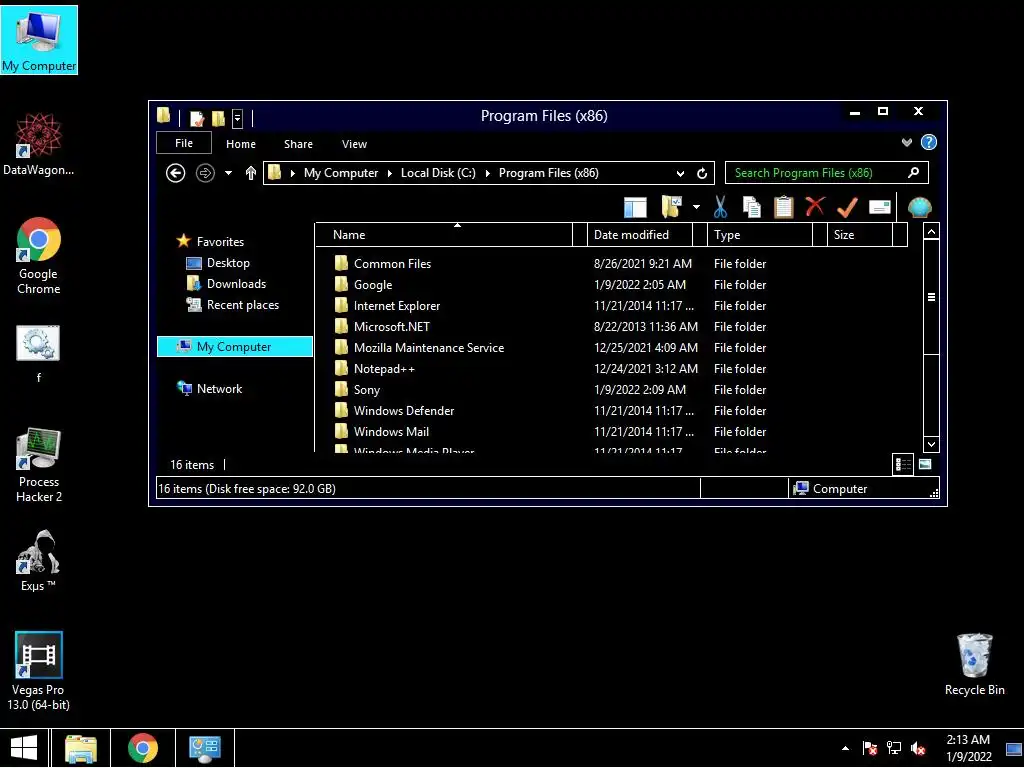Image resolution: width=1024 pixels, height=768 pixels.
Task: Open the Windows Start button
Action: tap(24, 748)
